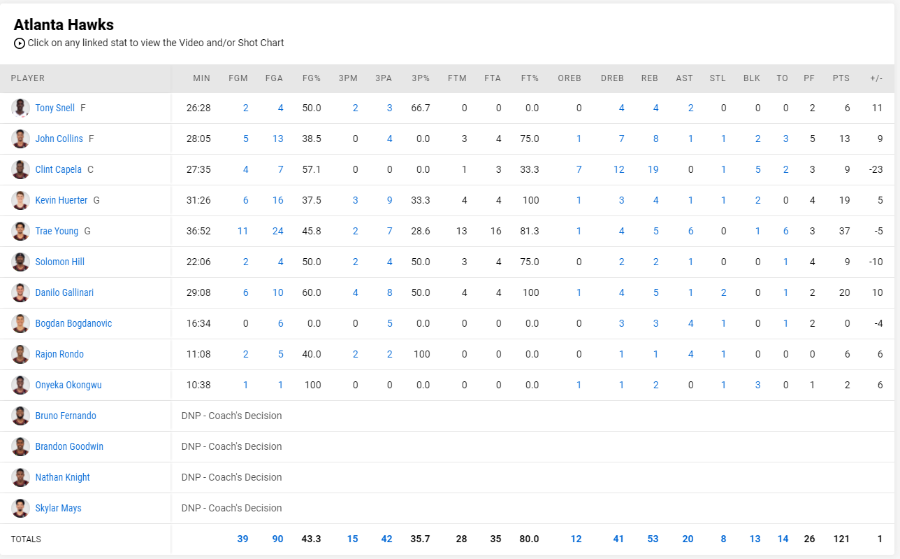This screenshot has height=559, width=900.
Task: Click team total 121 points value
Action: pos(841,539)
